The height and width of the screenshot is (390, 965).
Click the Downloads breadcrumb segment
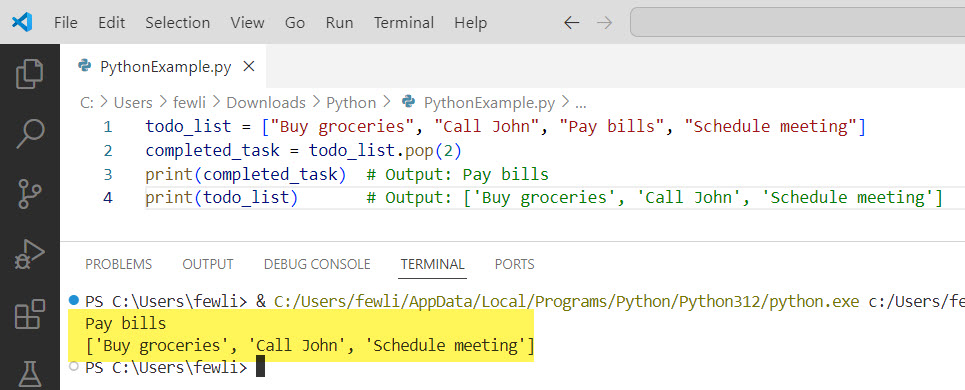266,102
